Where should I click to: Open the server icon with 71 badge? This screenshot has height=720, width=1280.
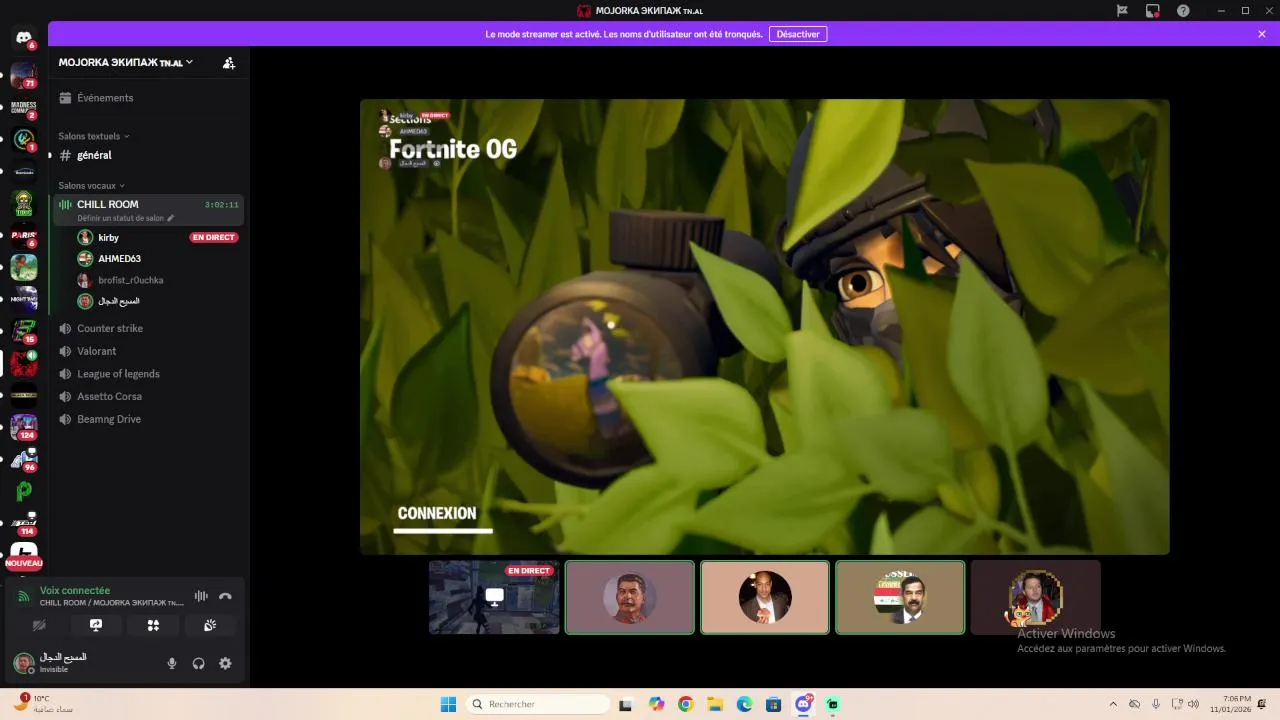point(24,76)
